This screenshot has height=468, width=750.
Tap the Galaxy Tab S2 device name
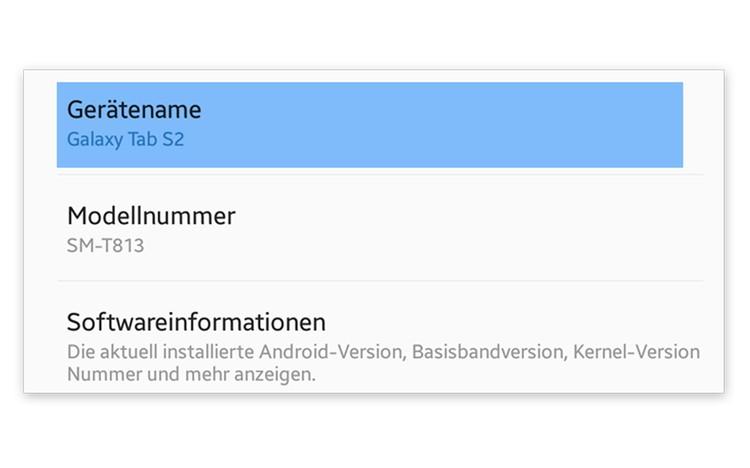(x=125, y=139)
